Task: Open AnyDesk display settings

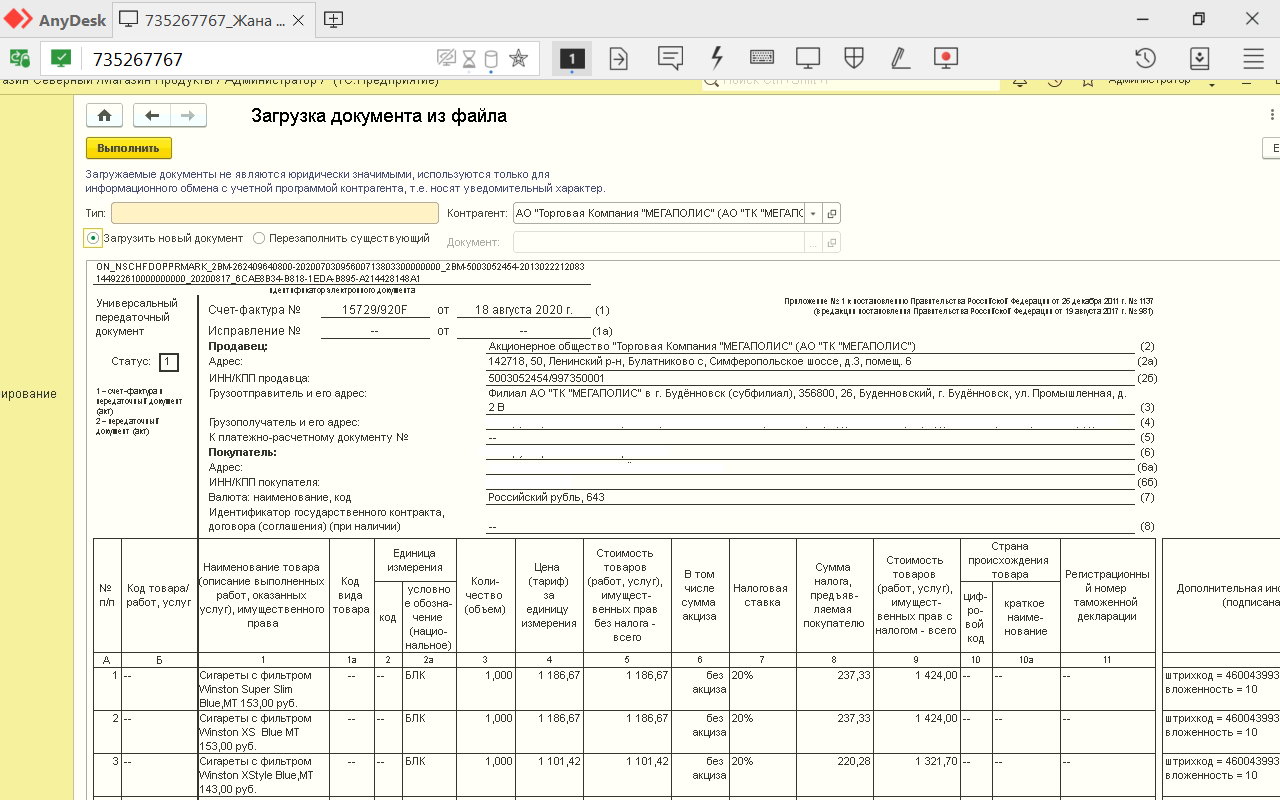Action: (808, 59)
